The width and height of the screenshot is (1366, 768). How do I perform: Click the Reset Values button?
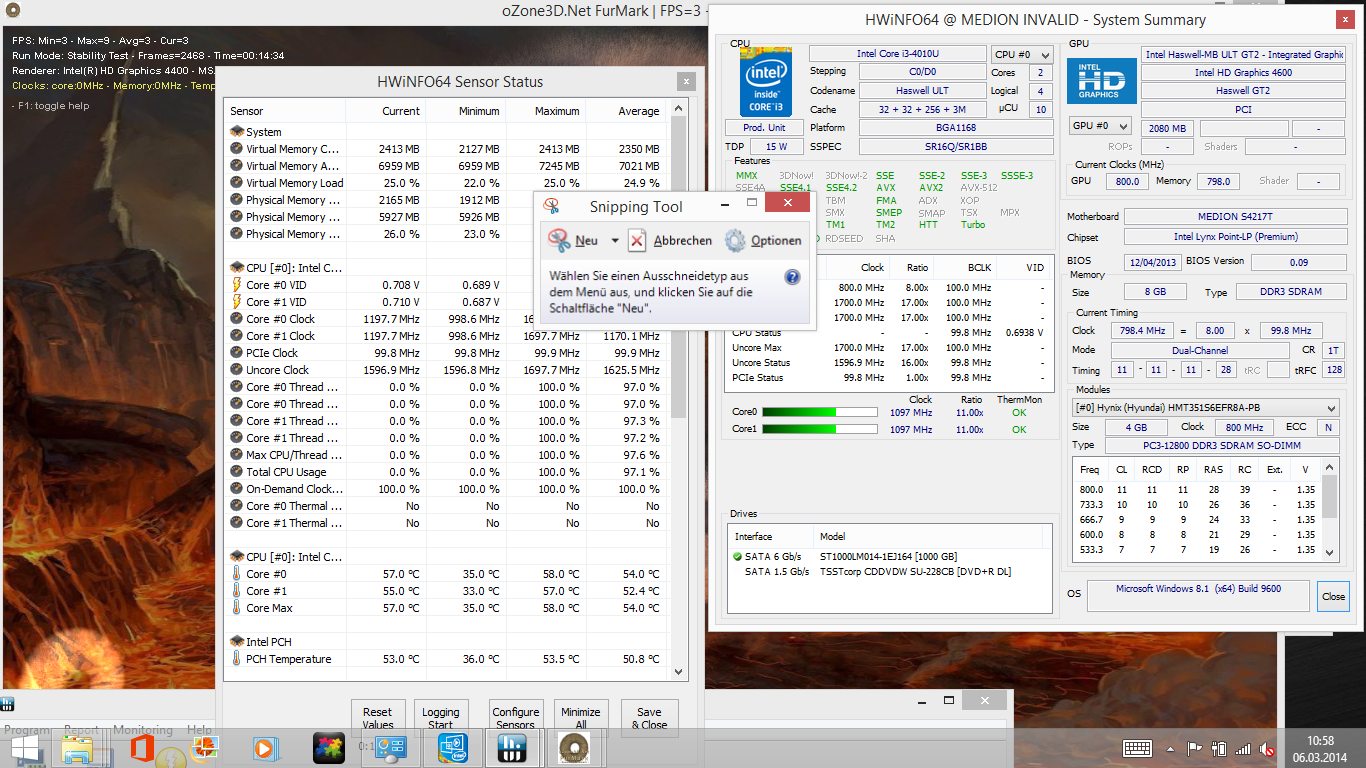[x=377, y=717]
